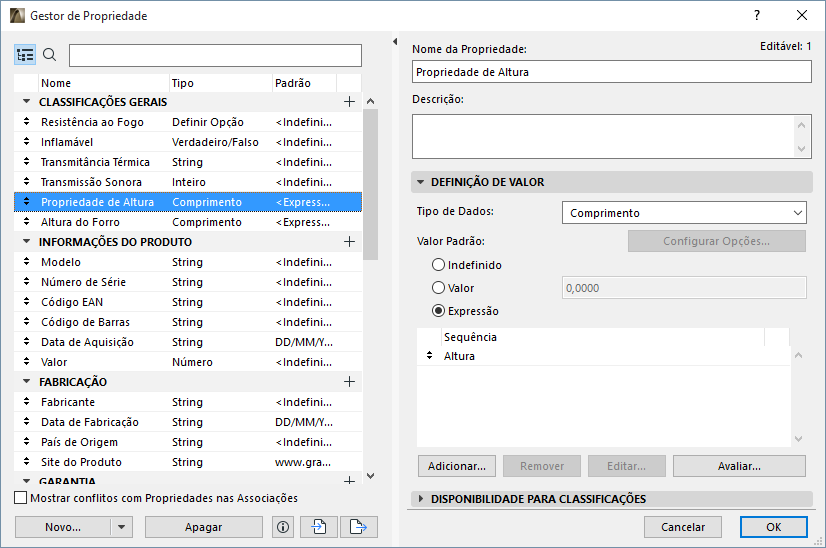This screenshot has width=826, height=548.
Task: Click the property list scrollbar thumb
Action: [x=370, y=184]
